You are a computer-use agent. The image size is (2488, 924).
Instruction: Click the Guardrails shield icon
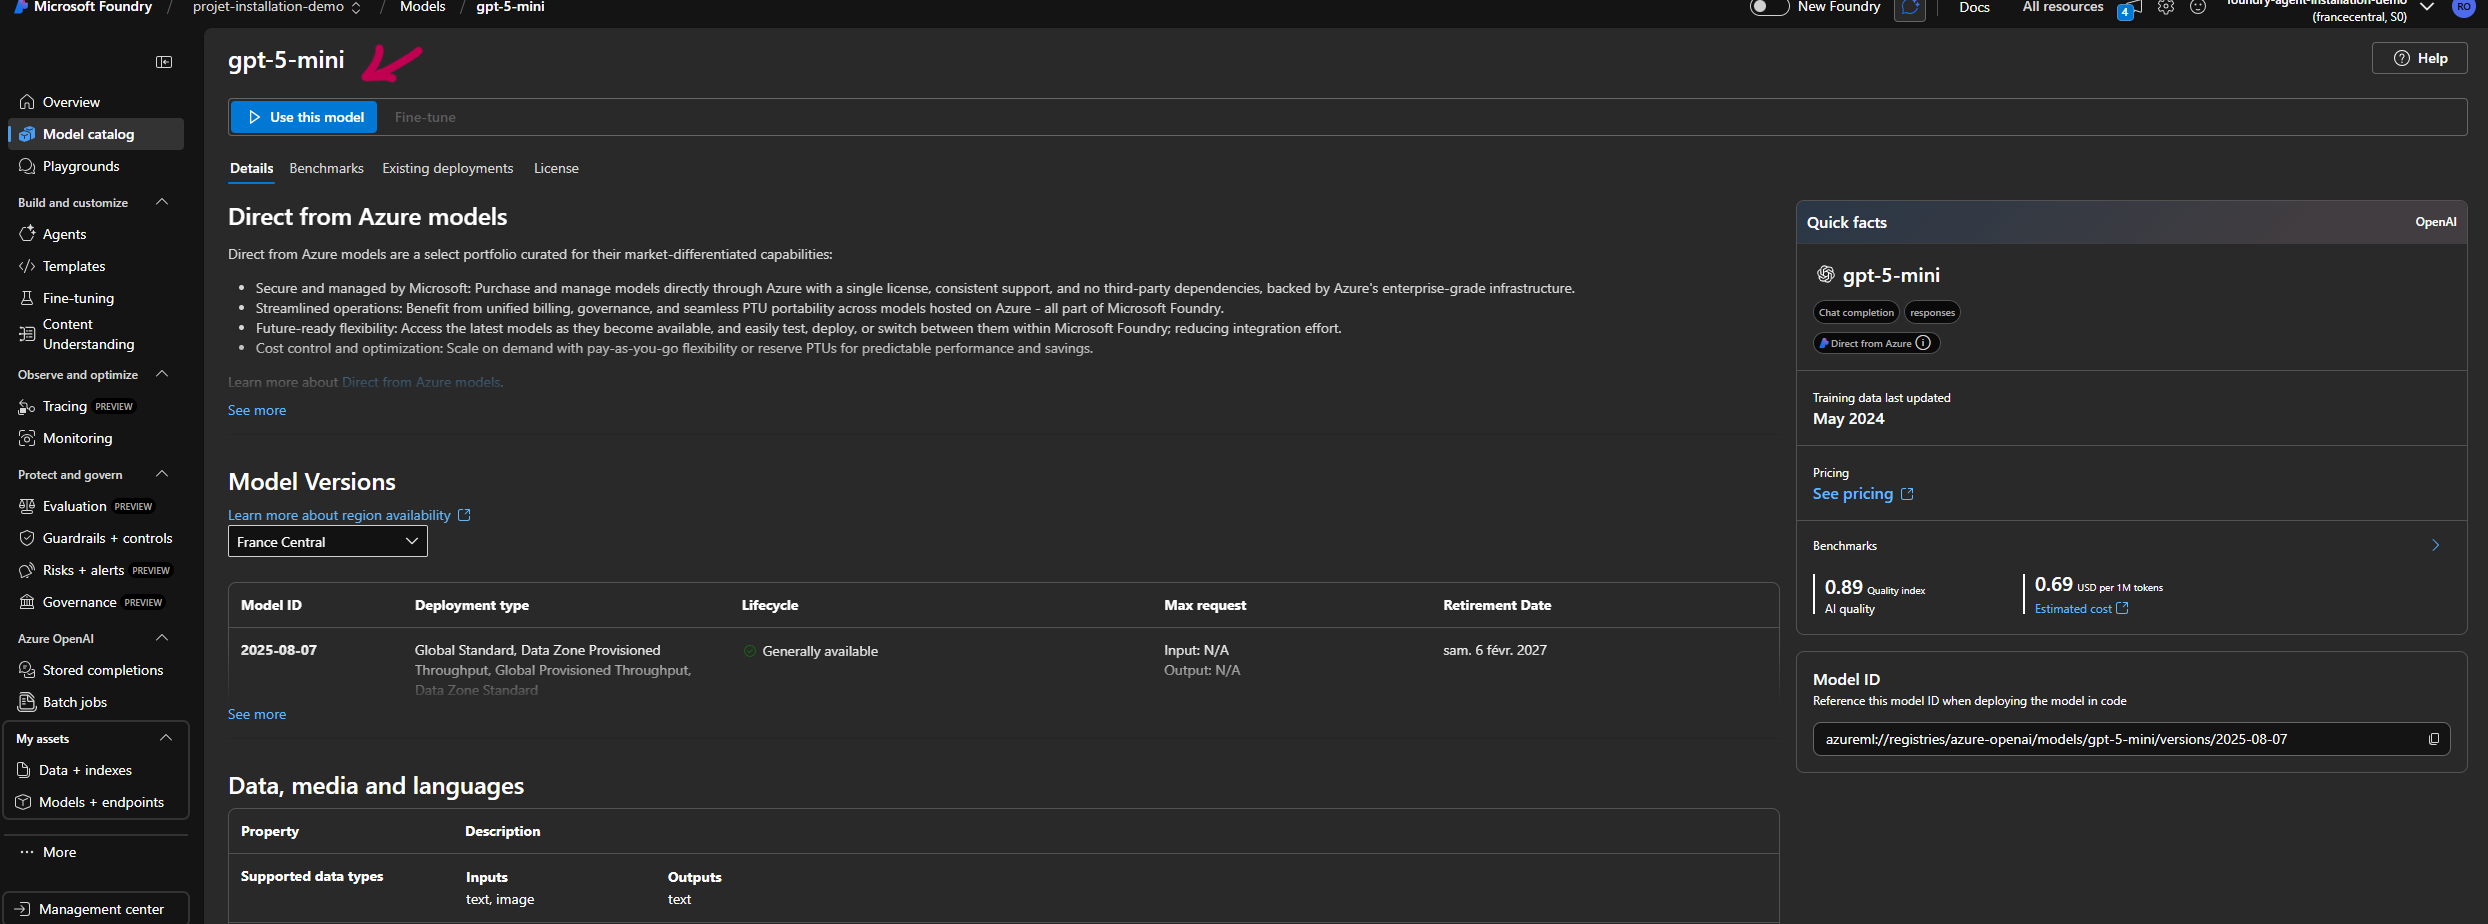click(27, 538)
